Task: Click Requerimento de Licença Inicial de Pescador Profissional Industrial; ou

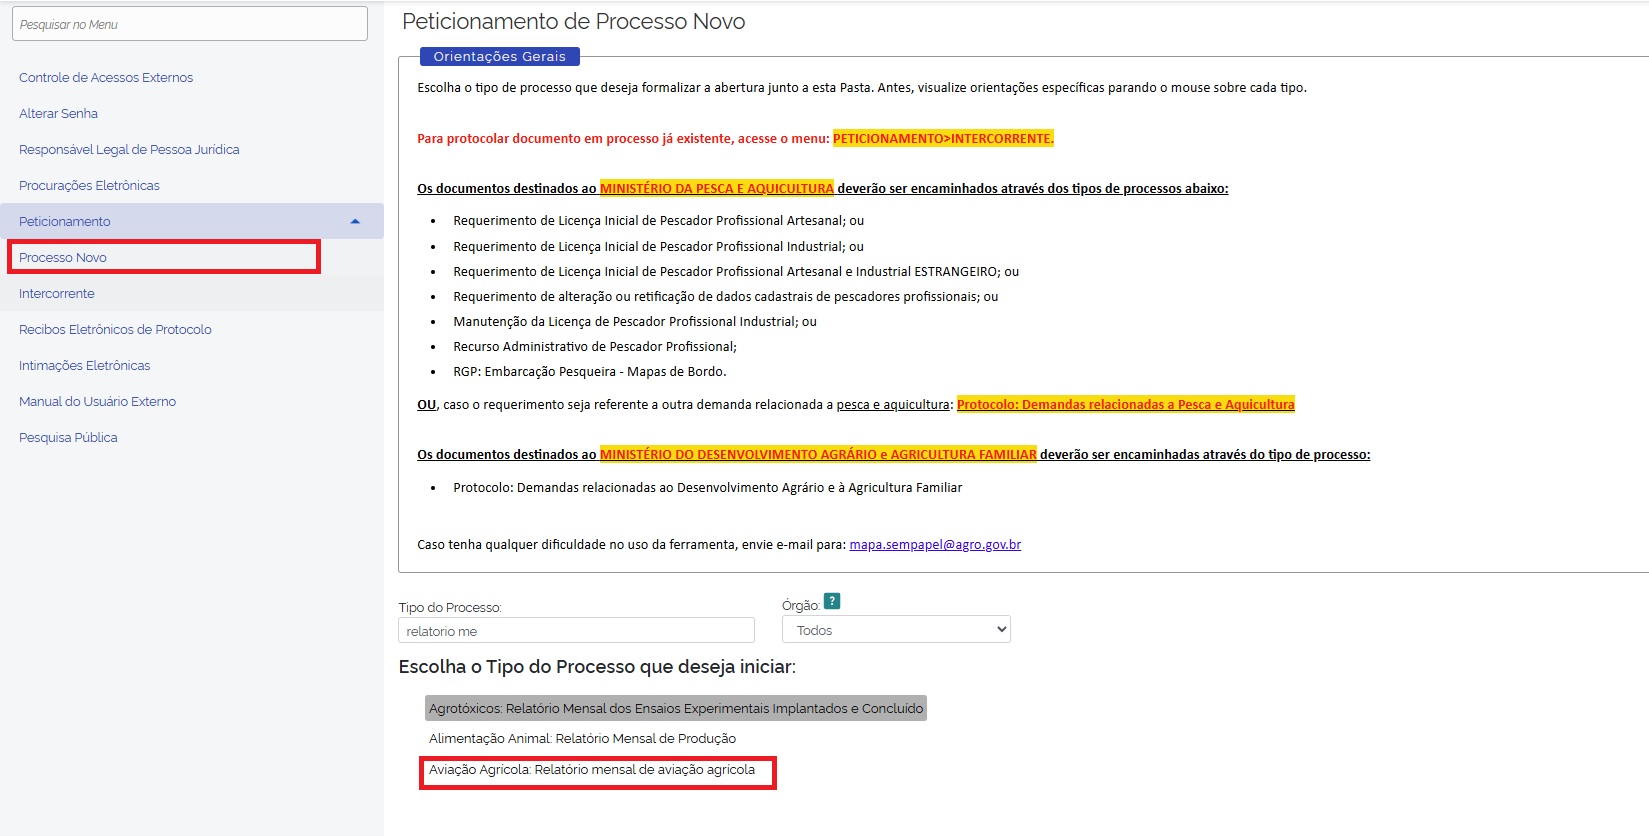Action: [659, 247]
